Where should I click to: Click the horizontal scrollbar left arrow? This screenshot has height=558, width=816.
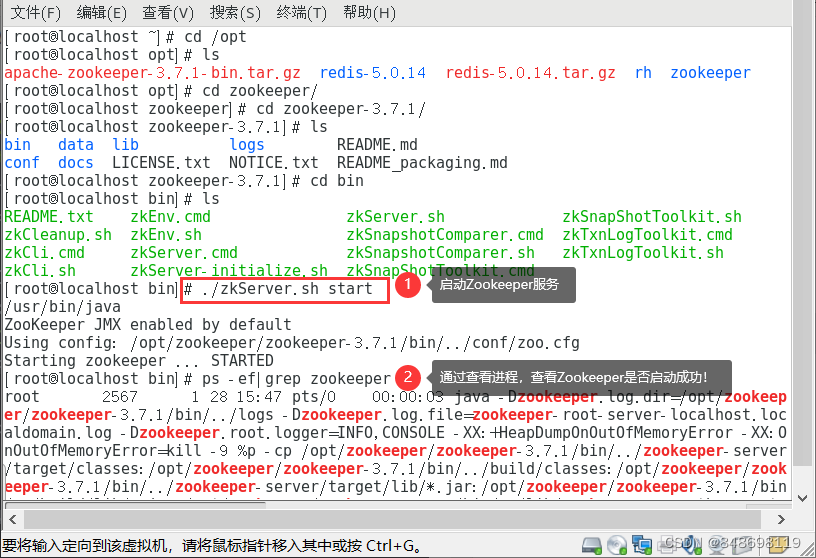click(x=13, y=519)
